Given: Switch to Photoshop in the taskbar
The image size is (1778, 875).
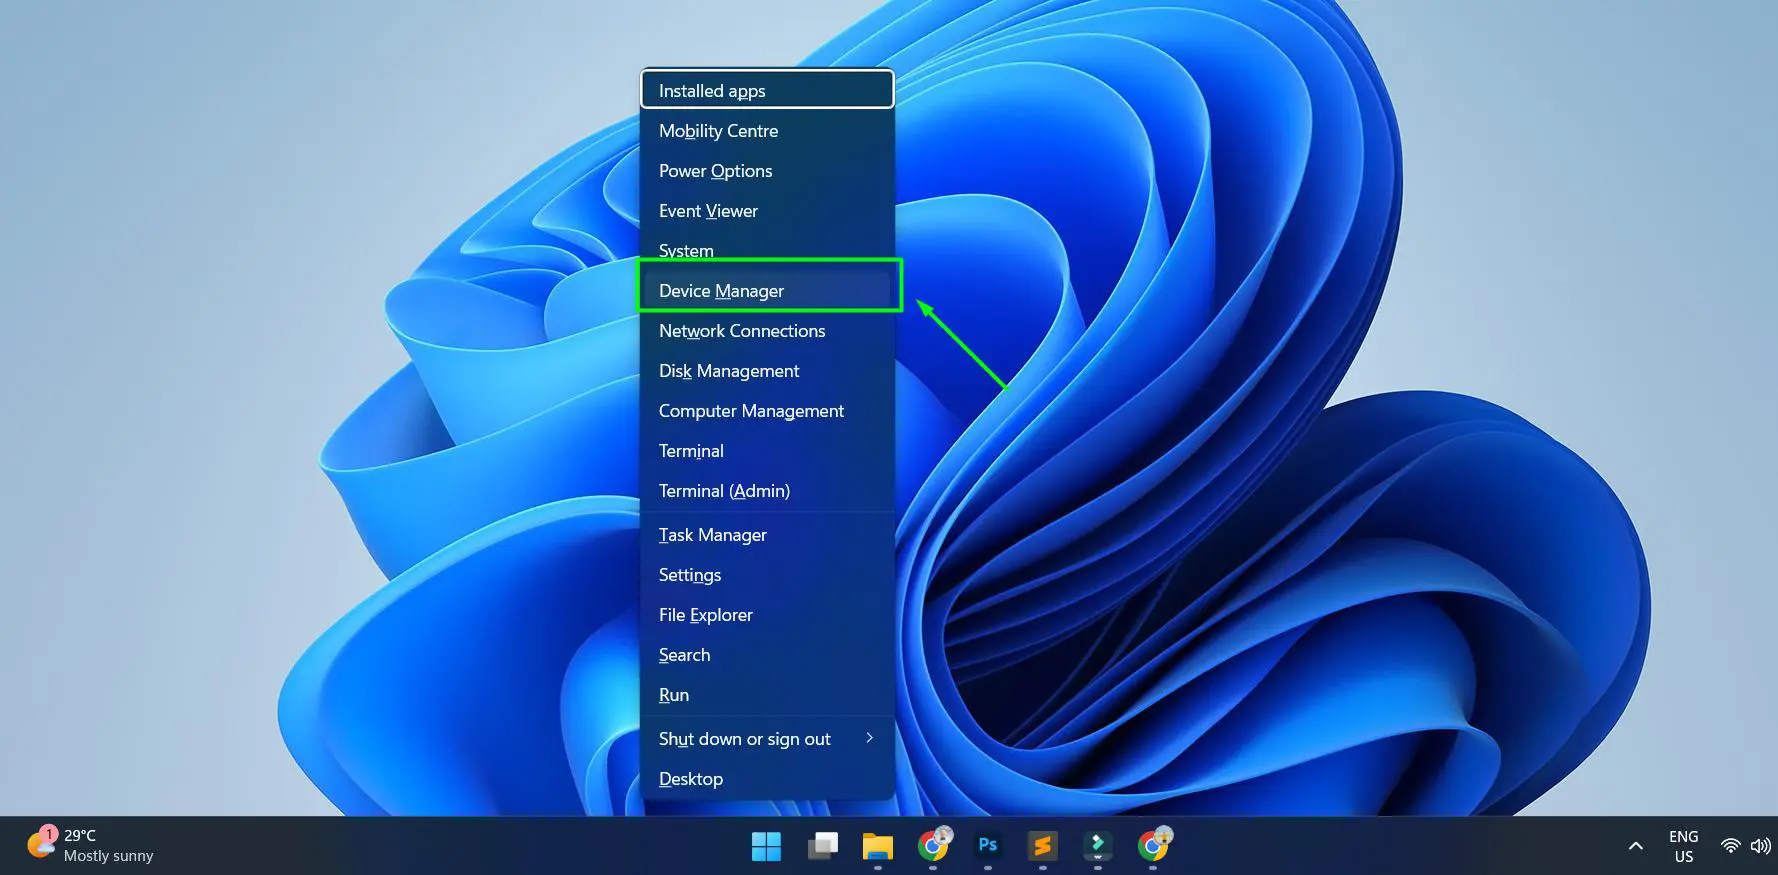Looking at the screenshot, I should [988, 846].
